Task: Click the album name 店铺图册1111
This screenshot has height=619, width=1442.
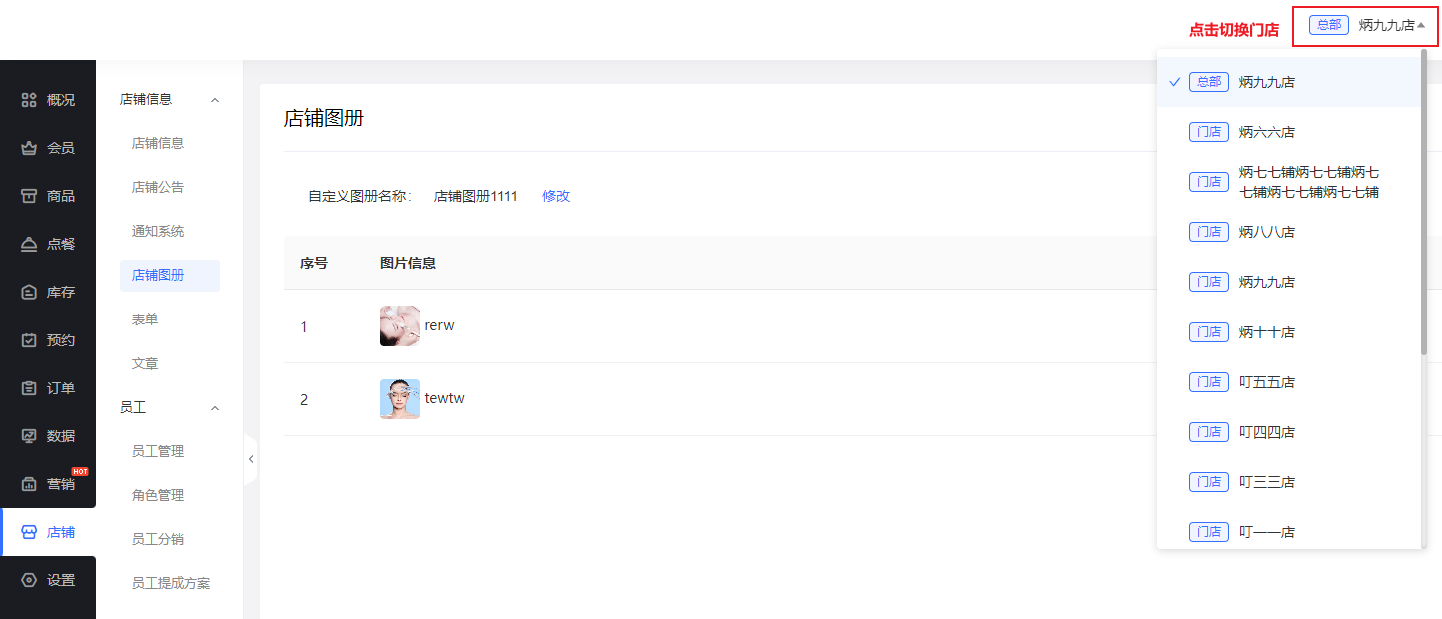Action: pyautogui.click(x=476, y=196)
